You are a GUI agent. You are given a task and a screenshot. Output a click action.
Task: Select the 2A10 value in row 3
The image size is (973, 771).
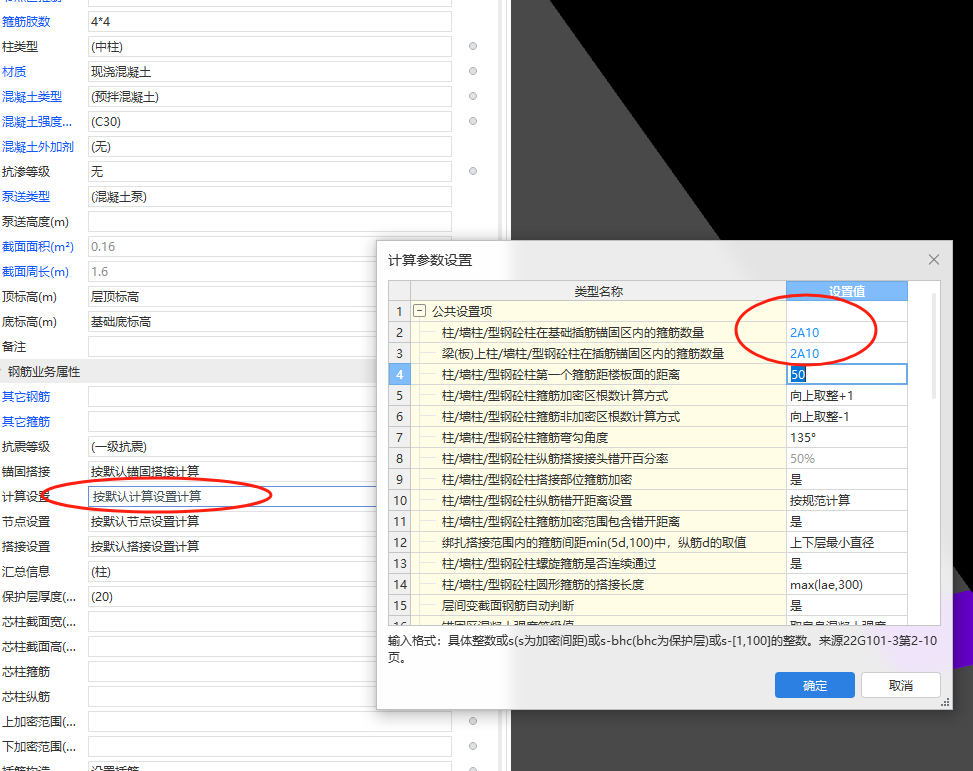pos(846,354)
